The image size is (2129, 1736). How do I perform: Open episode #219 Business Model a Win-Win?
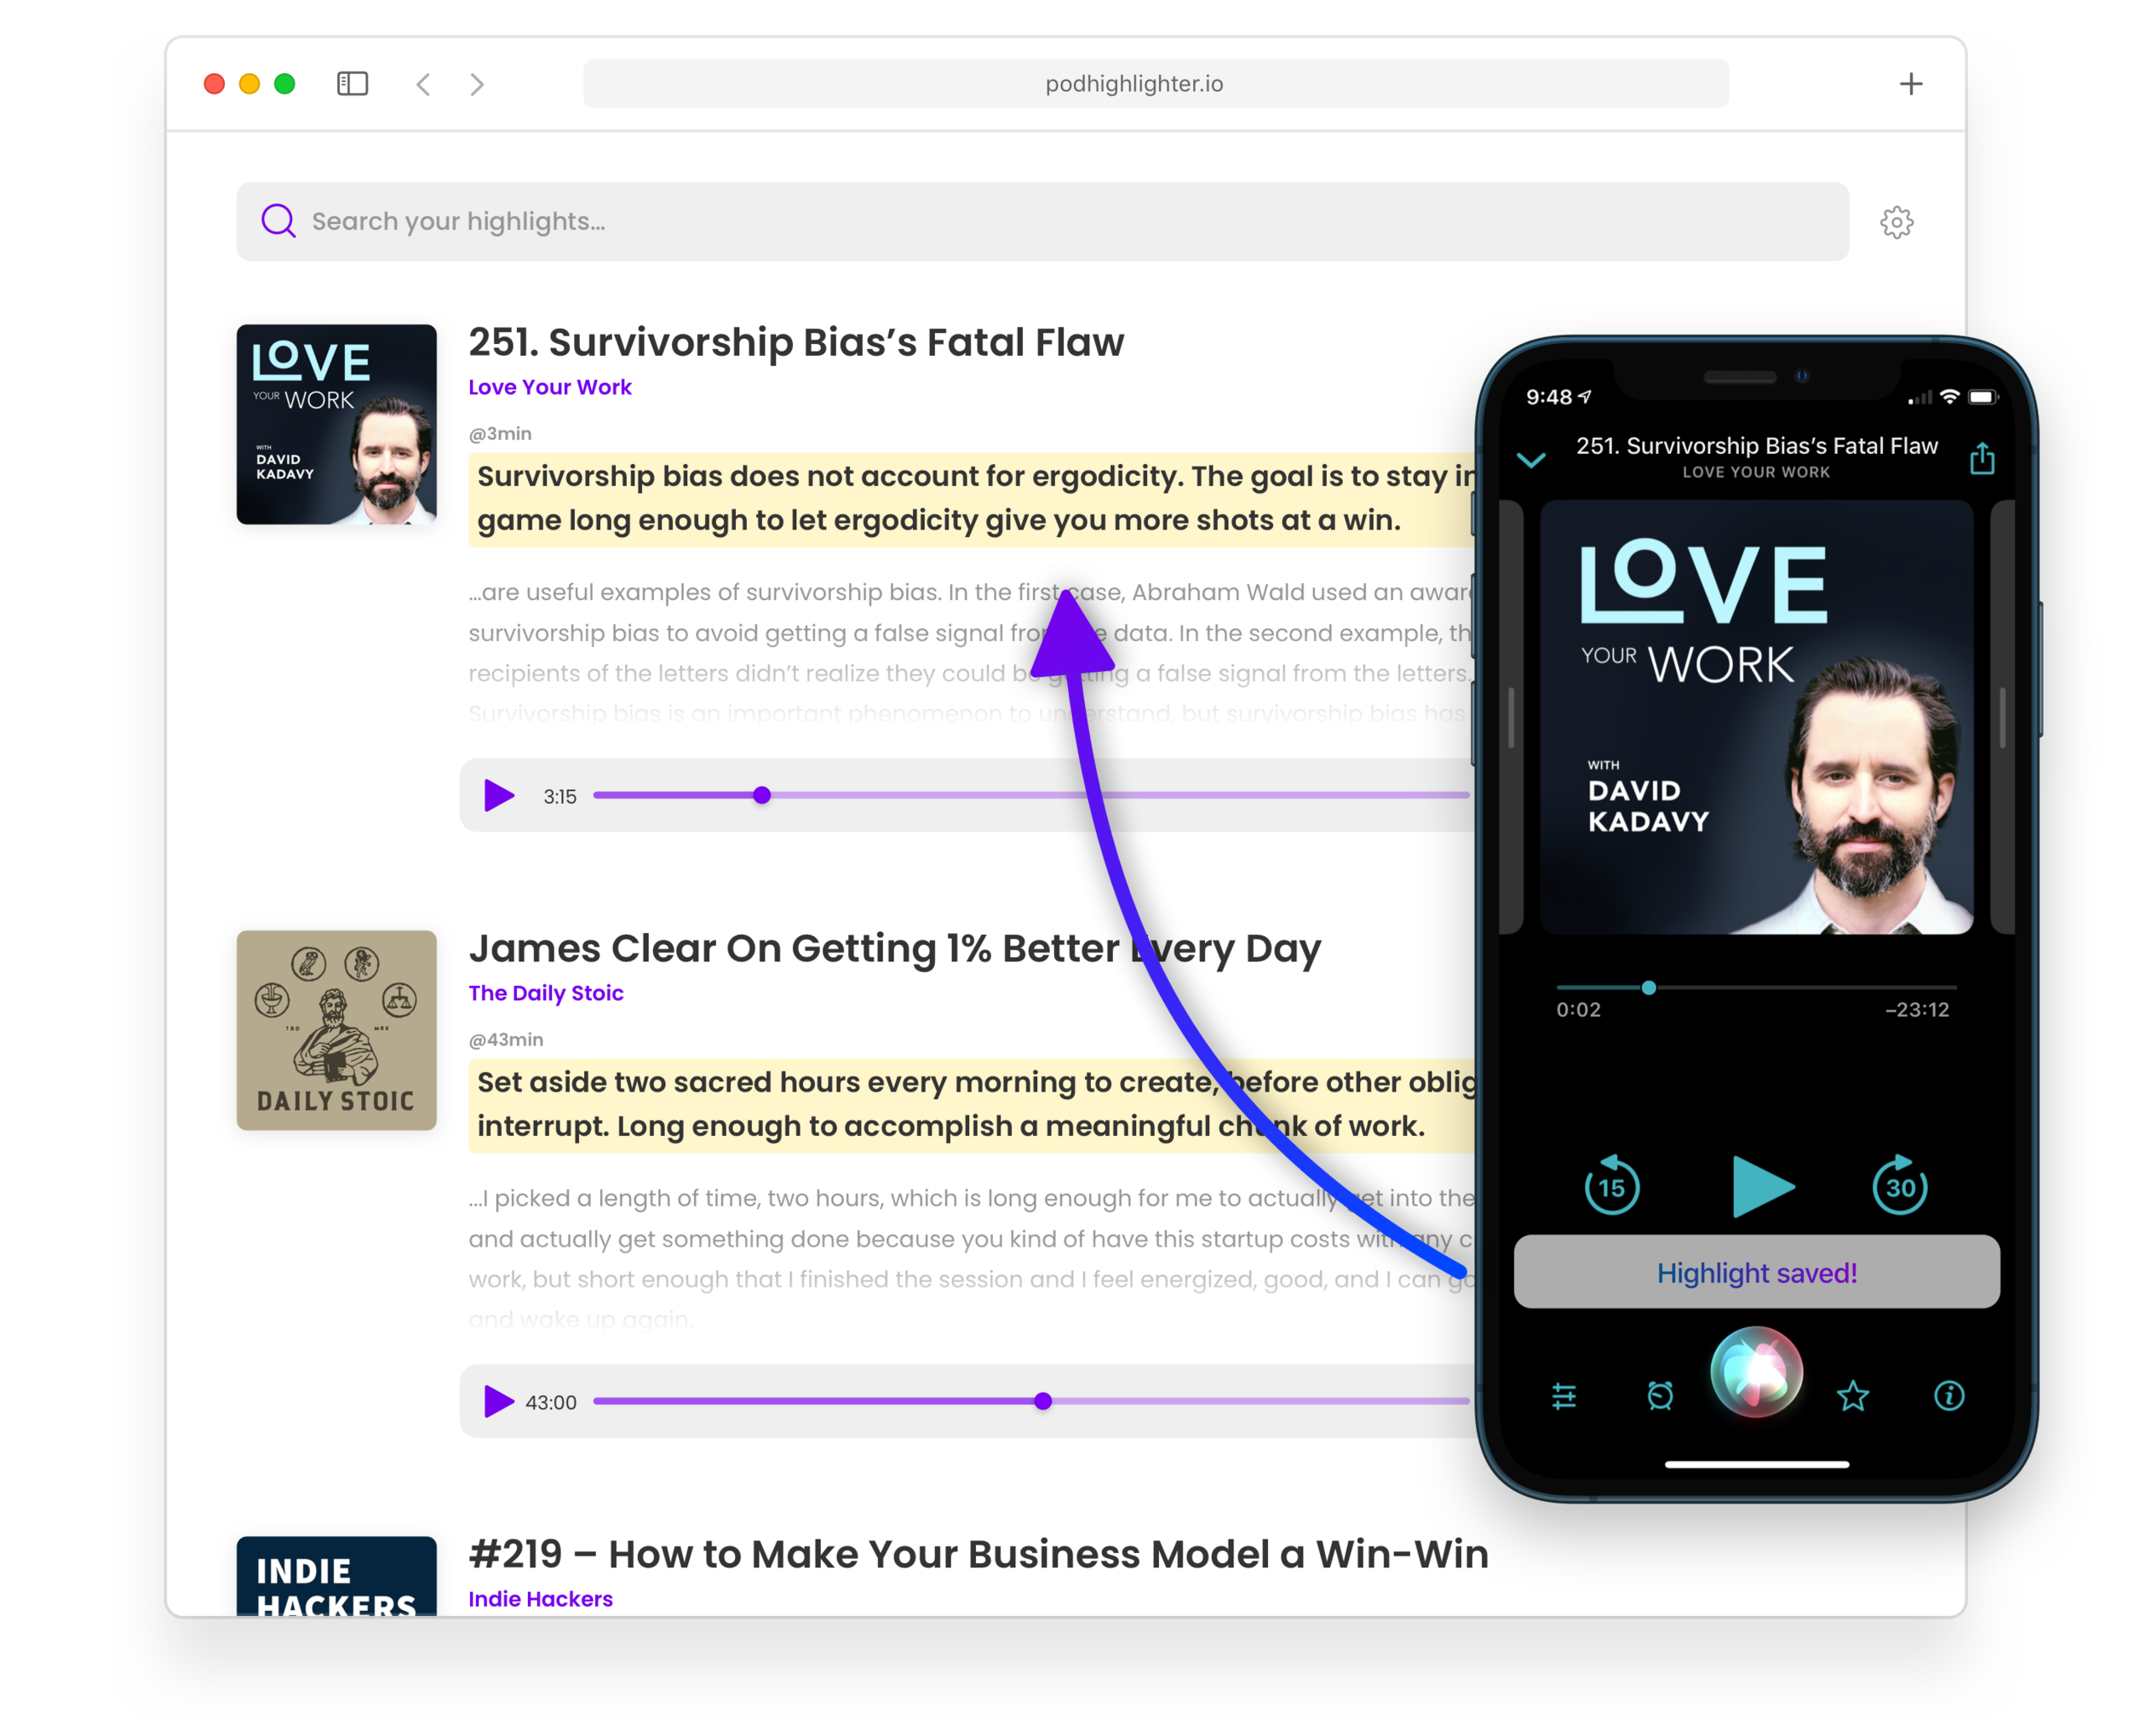tap(978, 1555)
